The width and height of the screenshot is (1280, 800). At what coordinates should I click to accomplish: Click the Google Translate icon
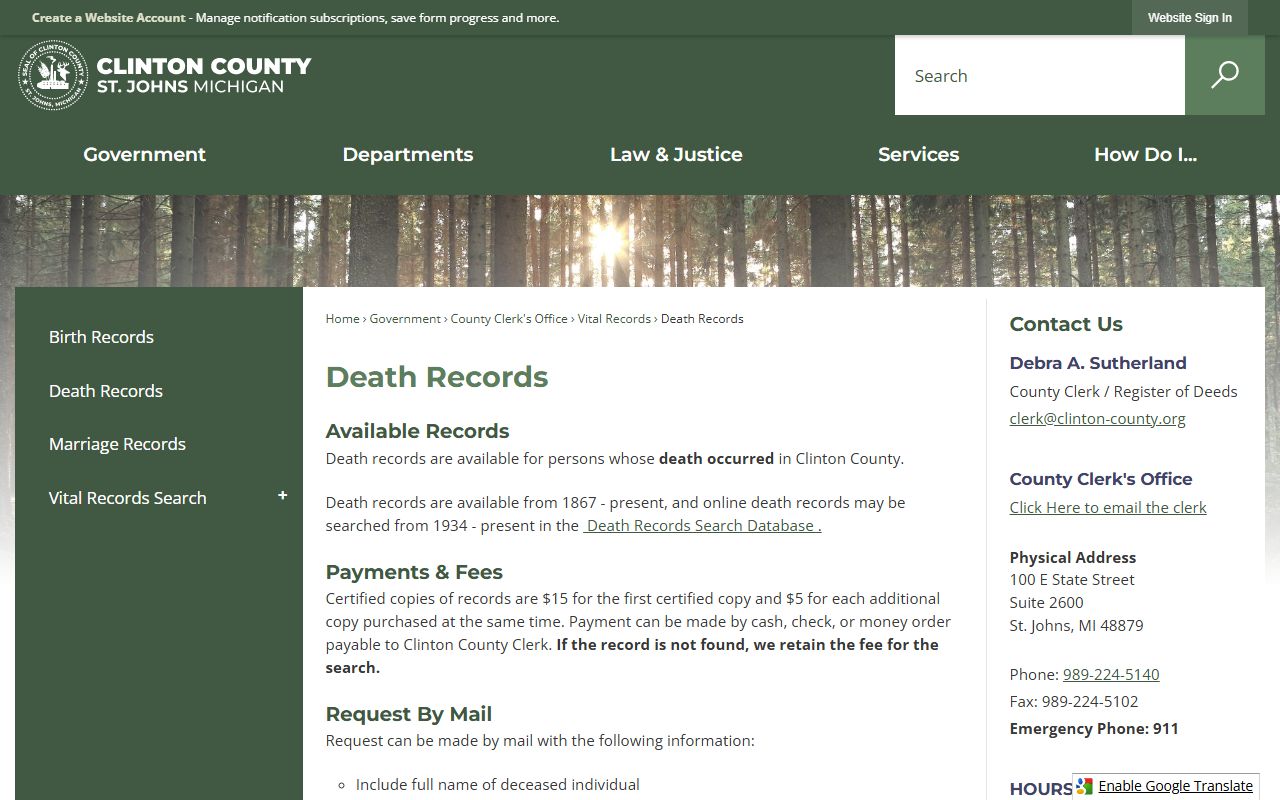coord(1085,786)
